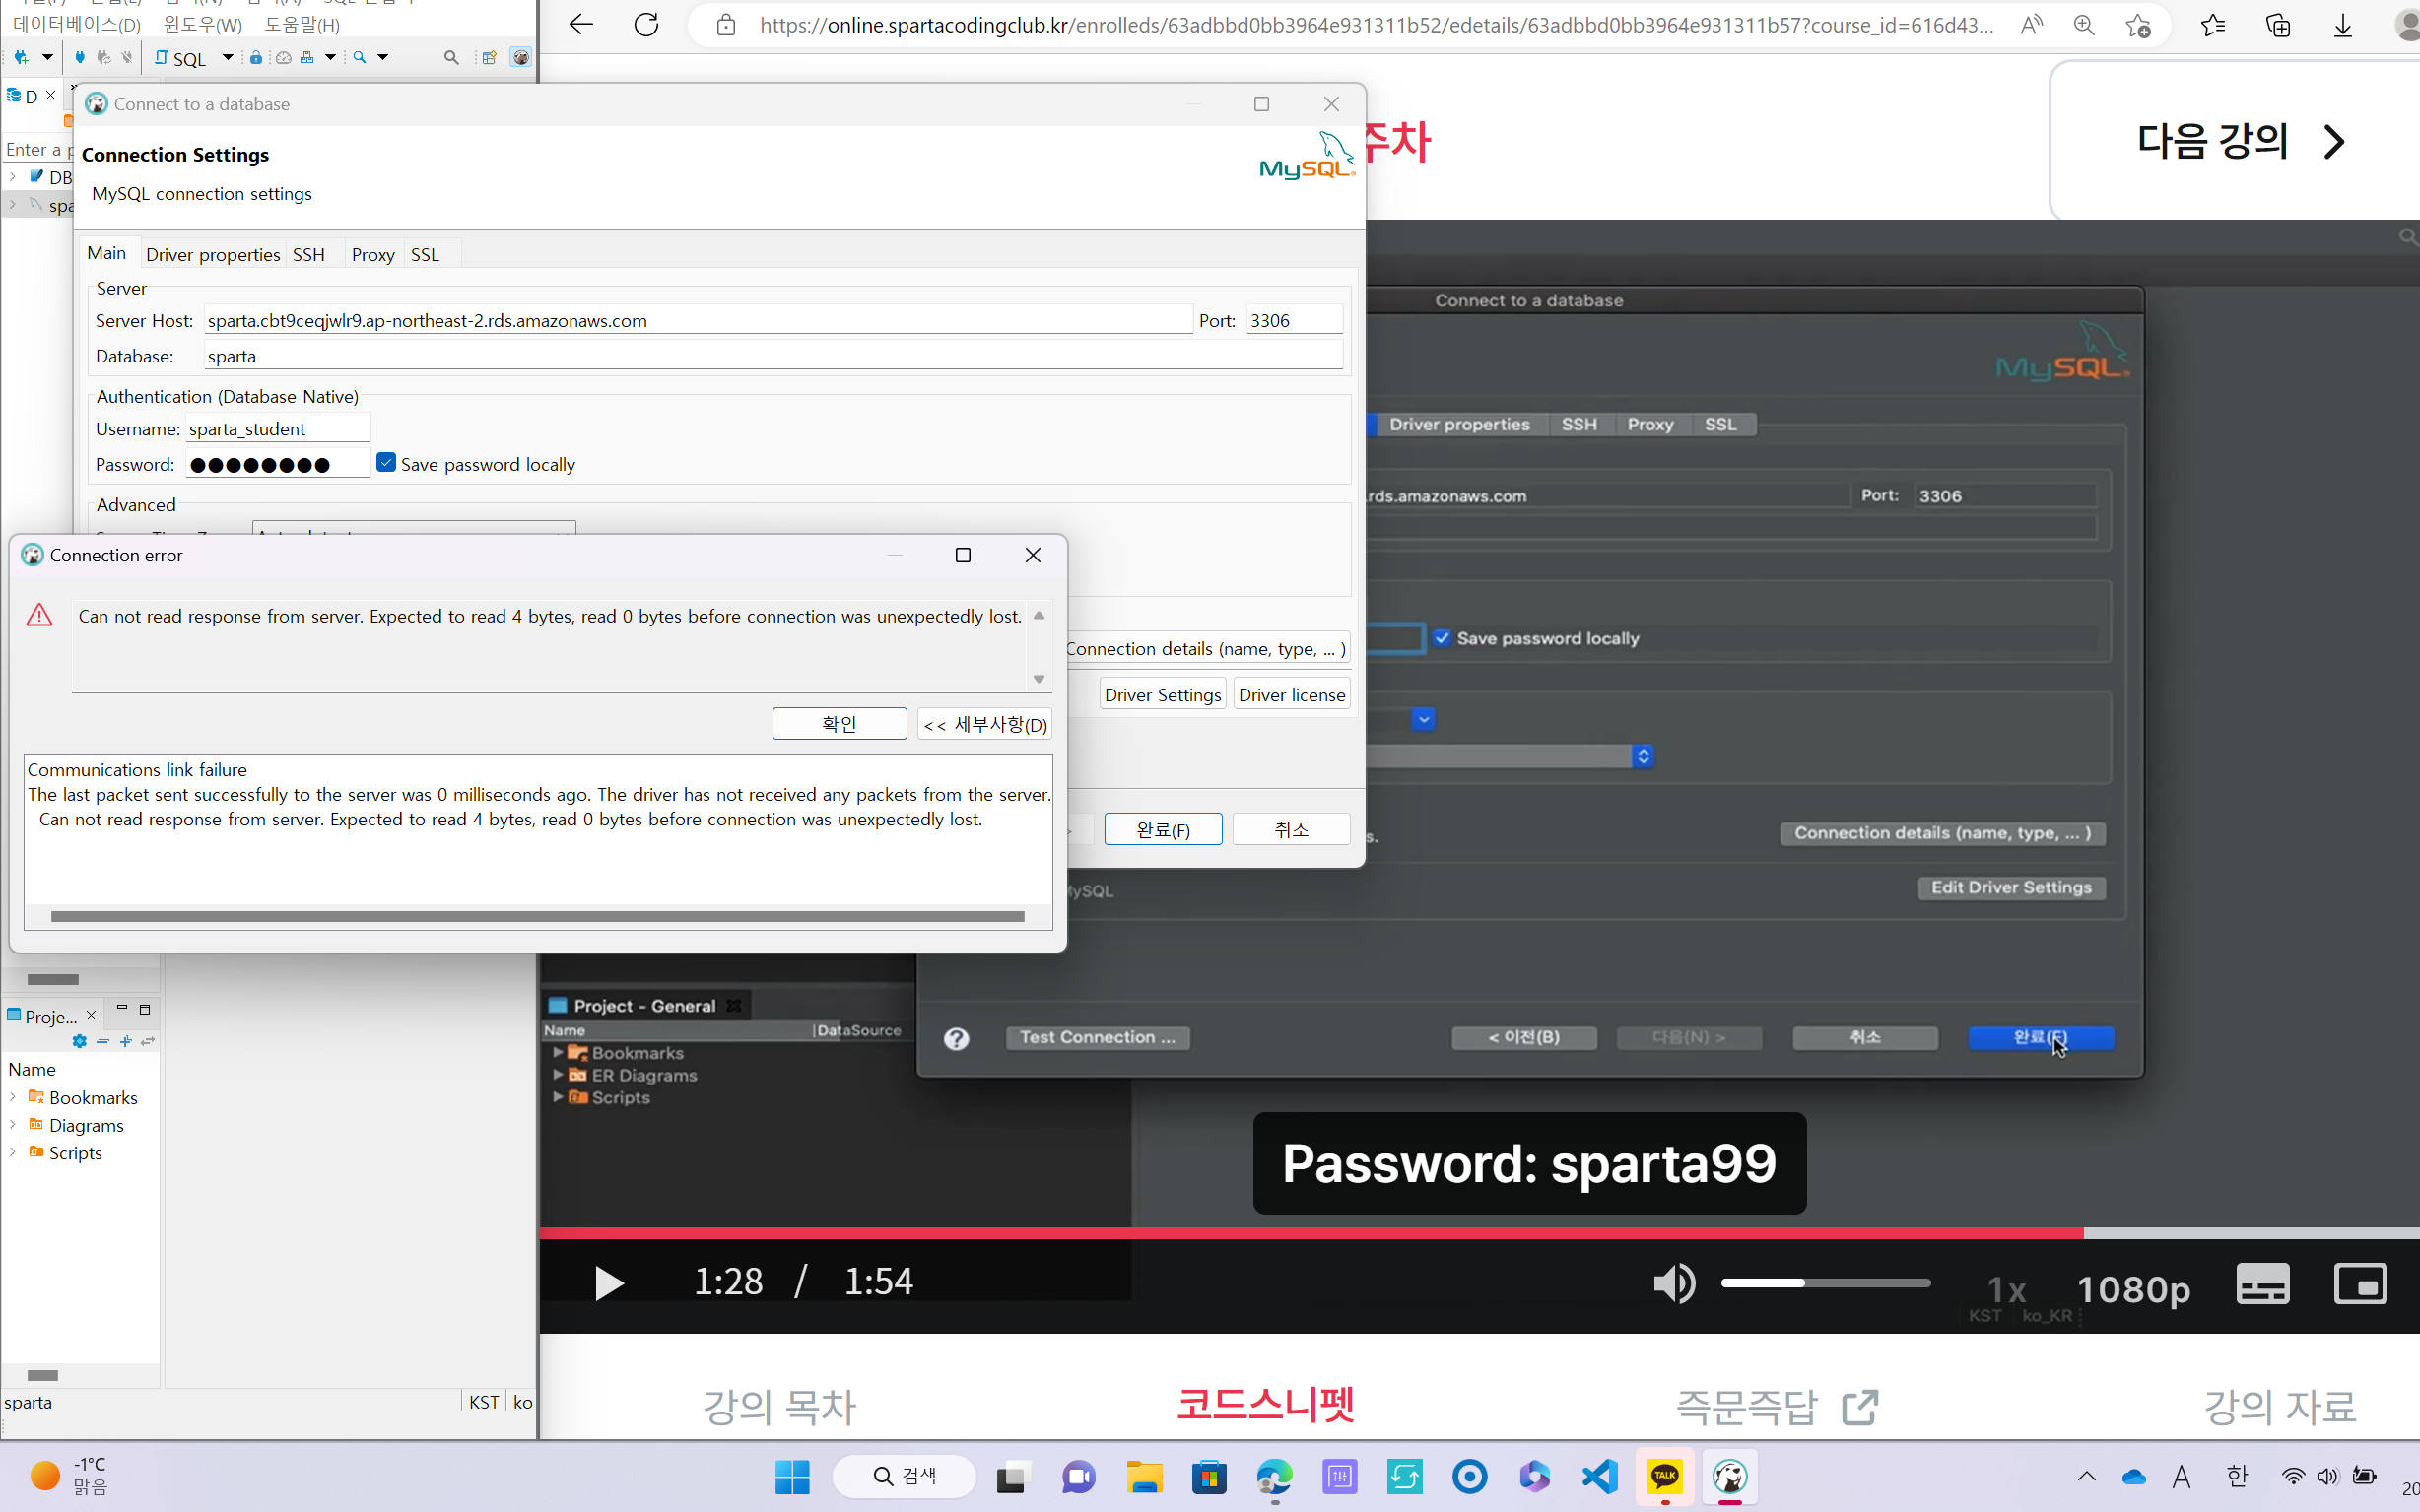Click 취소 in Connect to a database dialog

click(x=1291, y=829)
